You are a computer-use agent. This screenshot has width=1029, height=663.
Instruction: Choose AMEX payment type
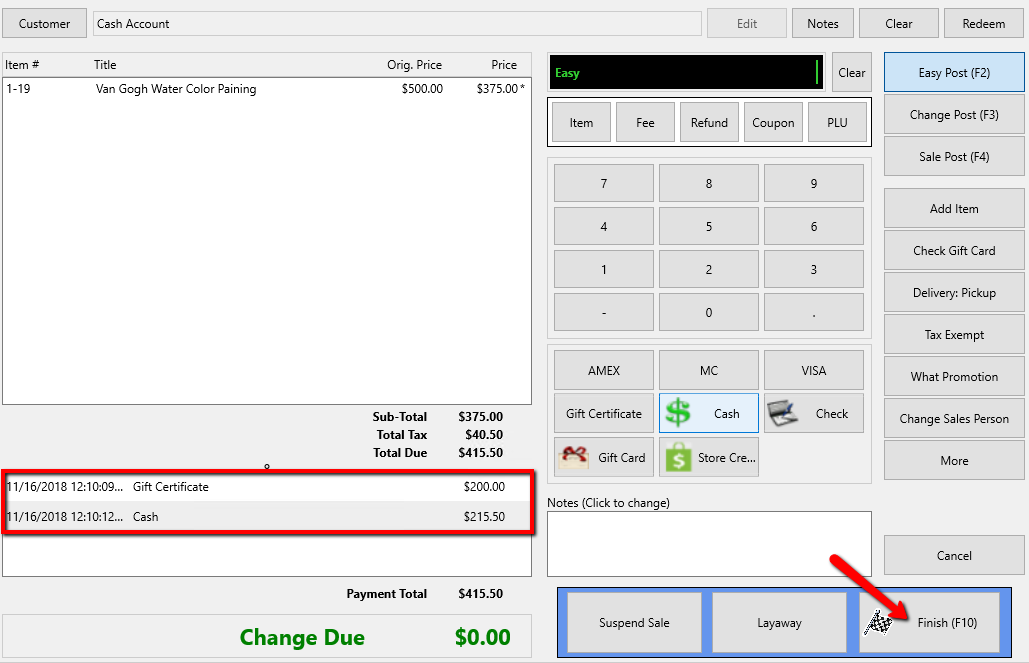coord(604,370)
